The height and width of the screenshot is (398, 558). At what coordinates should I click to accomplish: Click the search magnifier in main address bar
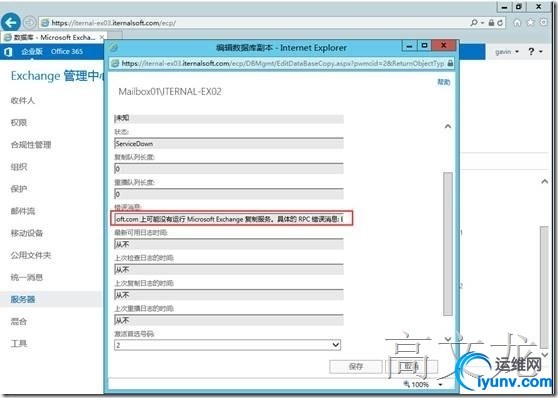tap(474, 23)
